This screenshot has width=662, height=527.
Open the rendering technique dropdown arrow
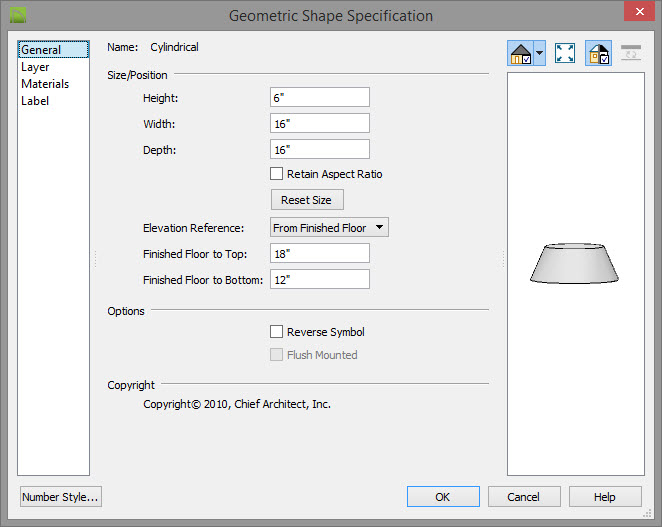click(x=540, y=53)
